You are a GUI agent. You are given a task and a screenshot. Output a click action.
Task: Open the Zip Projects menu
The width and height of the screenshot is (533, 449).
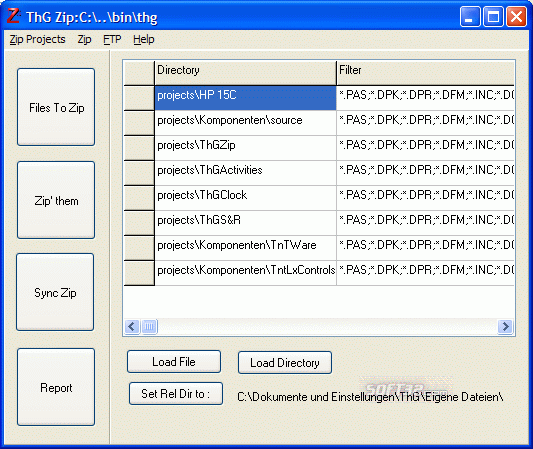(37, 39)
